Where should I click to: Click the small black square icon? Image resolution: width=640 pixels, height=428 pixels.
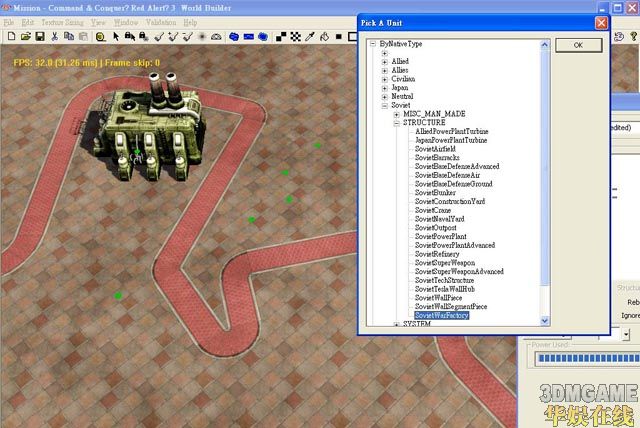tap(339, 37)
